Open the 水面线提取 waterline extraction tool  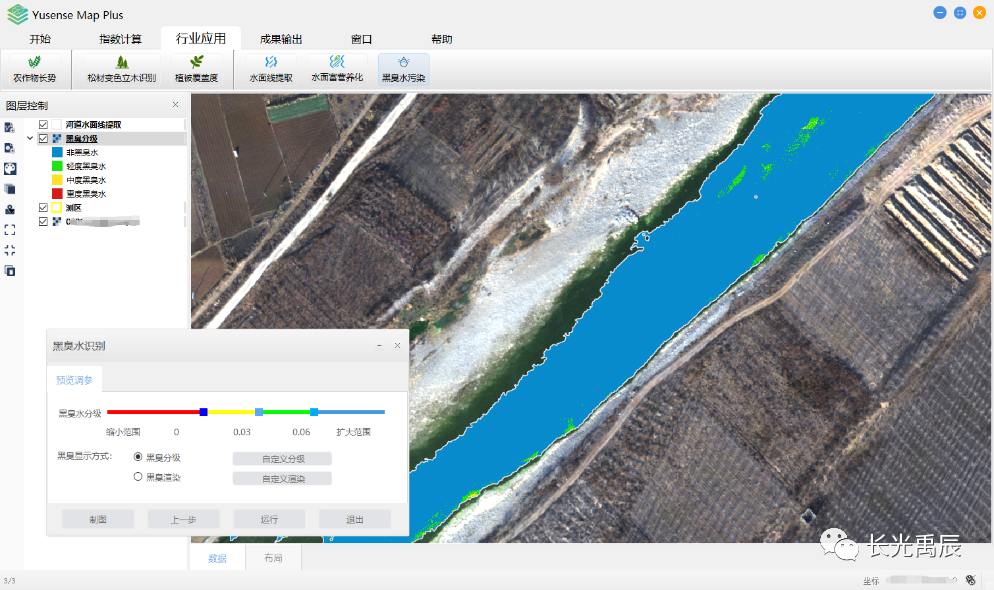pyautogui.click(x=271, y=68)
